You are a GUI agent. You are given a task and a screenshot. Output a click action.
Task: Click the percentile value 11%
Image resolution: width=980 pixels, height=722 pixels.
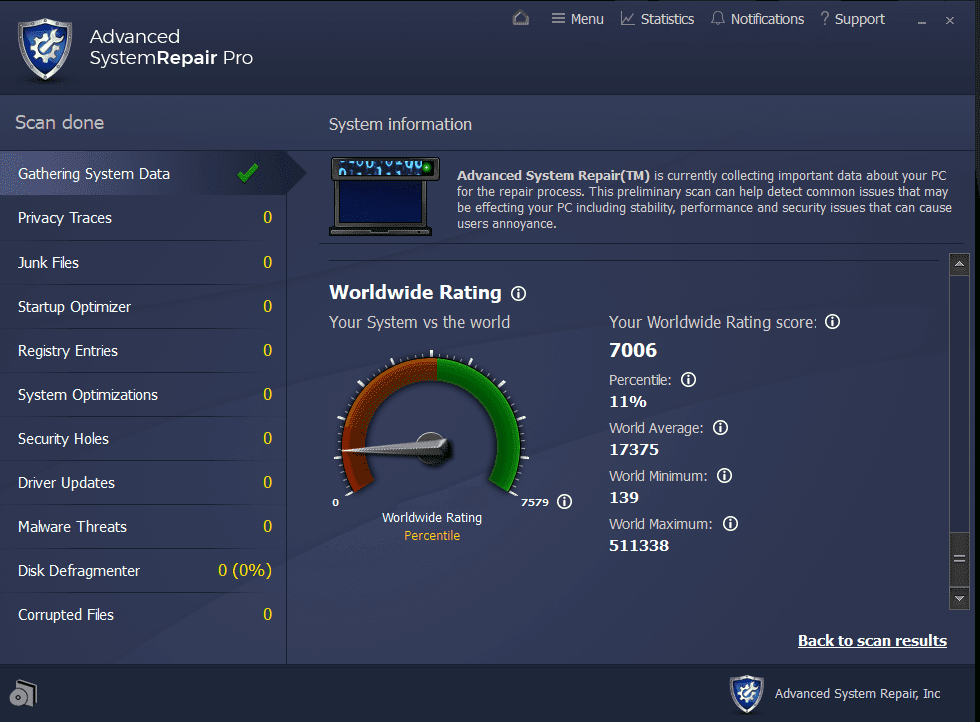628,402
